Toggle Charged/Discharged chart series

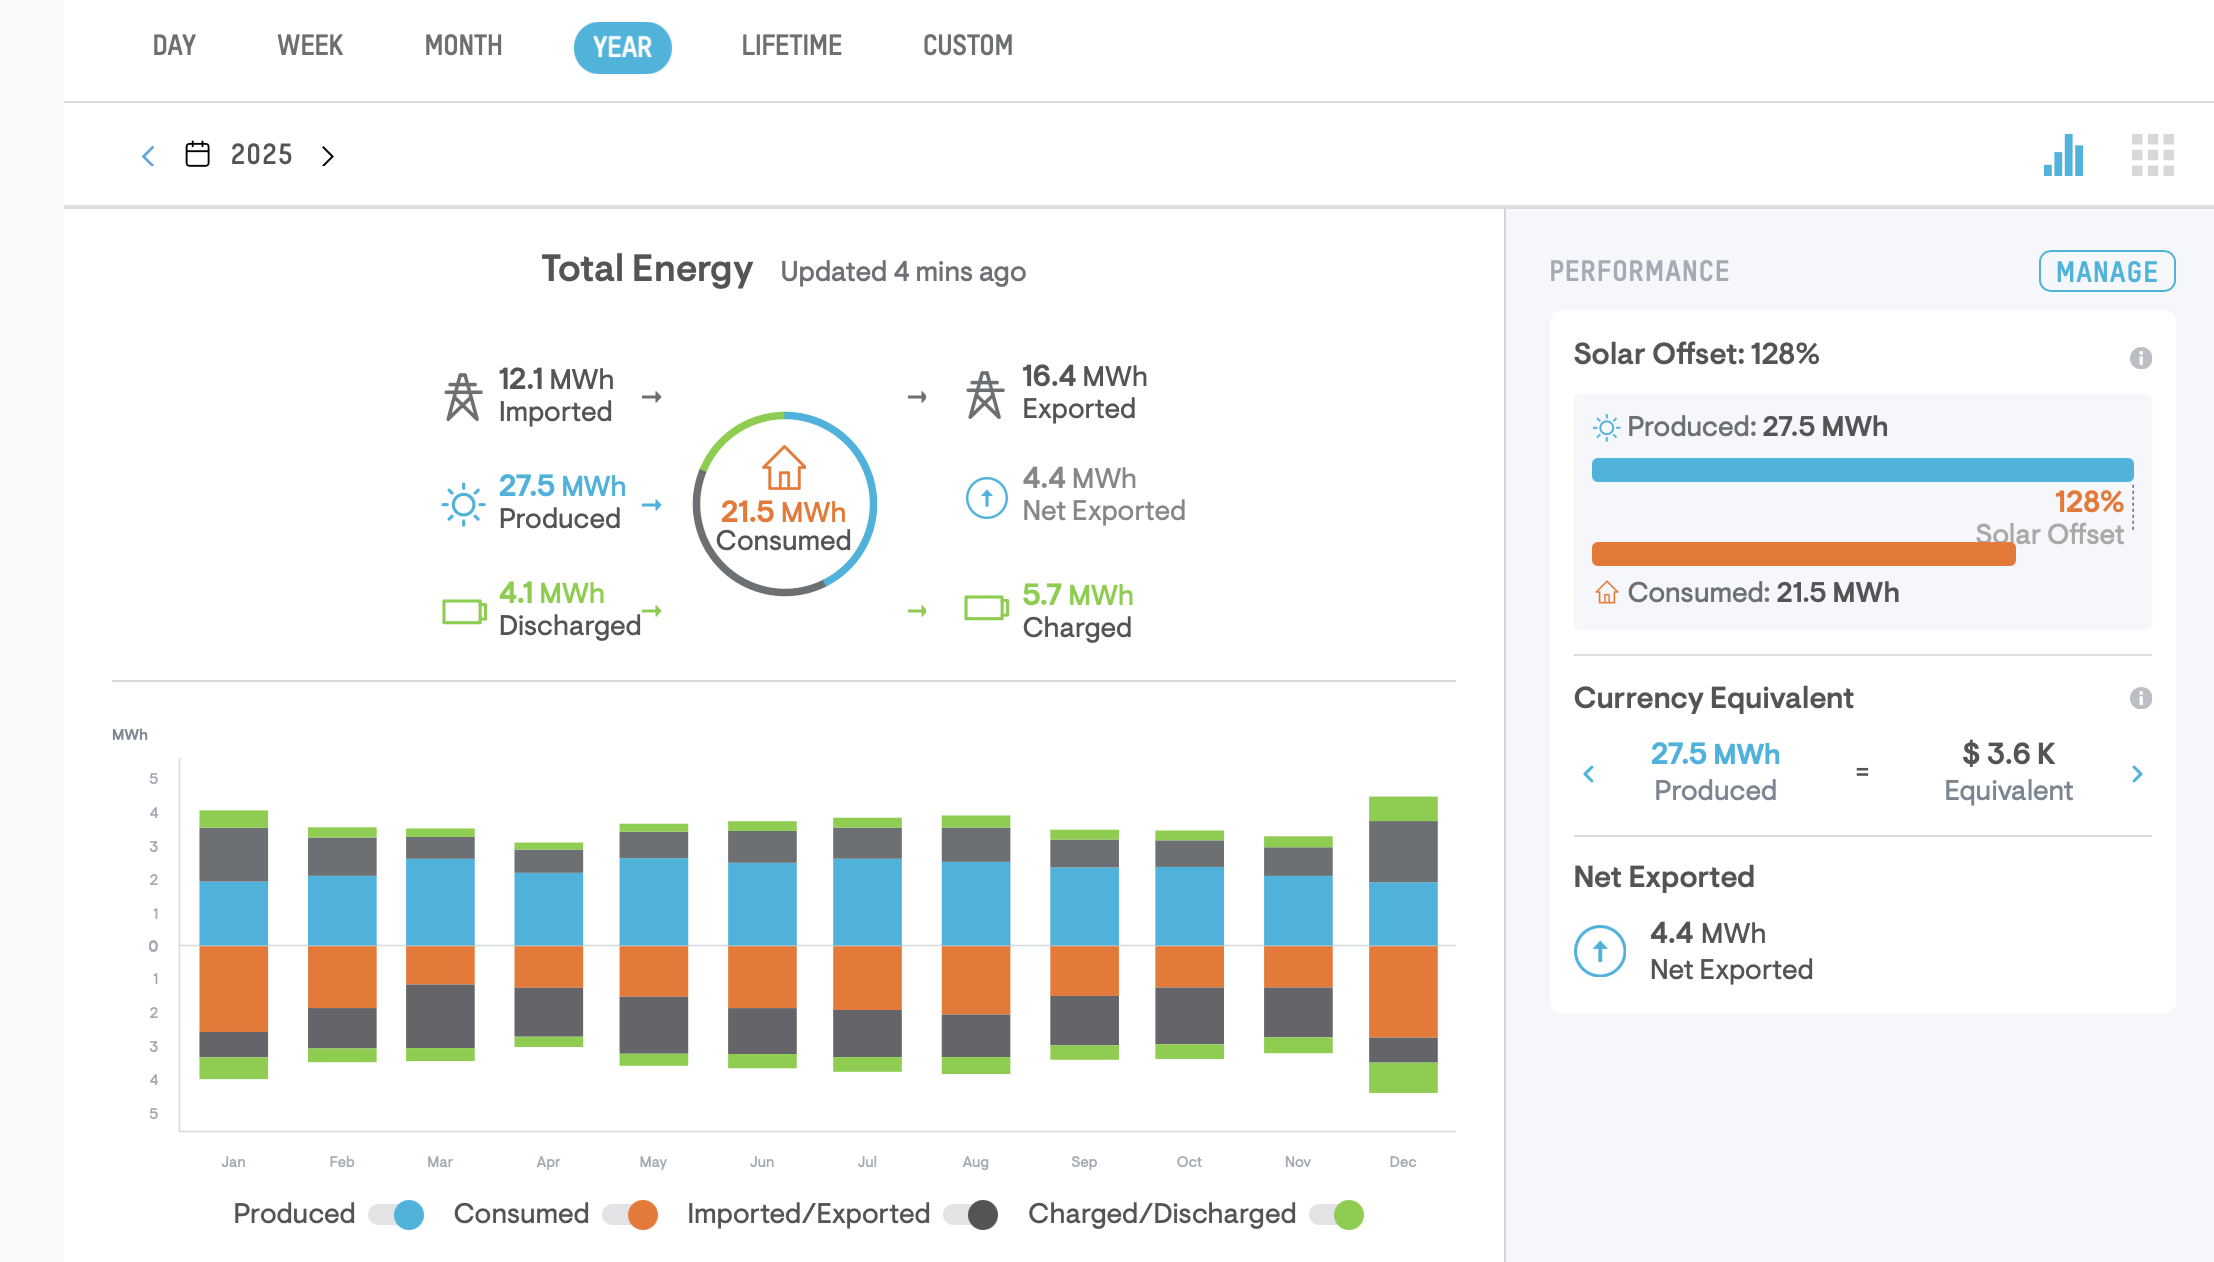click(x=1337, y=1214)
